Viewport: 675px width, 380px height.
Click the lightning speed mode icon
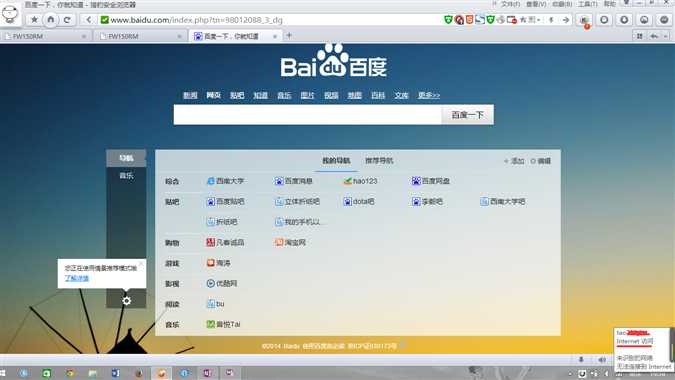coord(551,20)
